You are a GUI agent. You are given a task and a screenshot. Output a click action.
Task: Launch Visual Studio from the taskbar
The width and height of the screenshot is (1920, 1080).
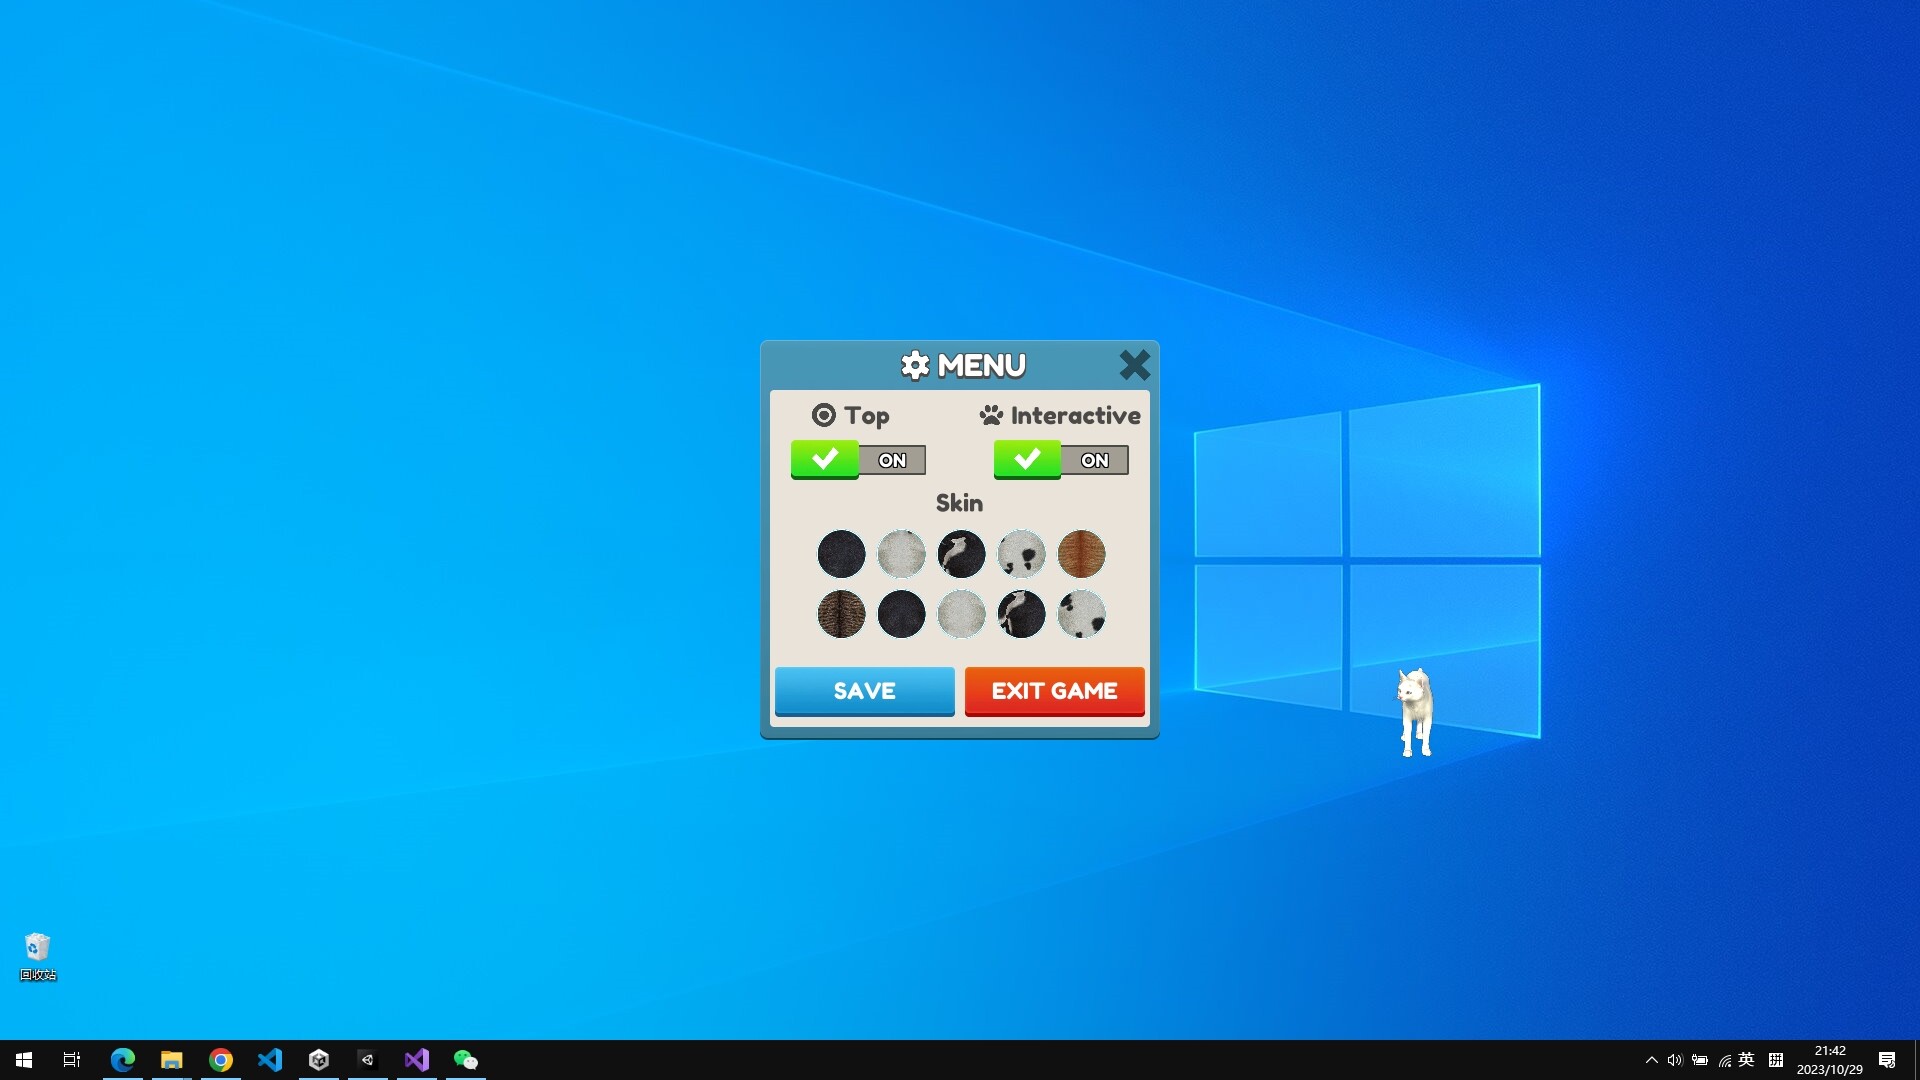416,1059
